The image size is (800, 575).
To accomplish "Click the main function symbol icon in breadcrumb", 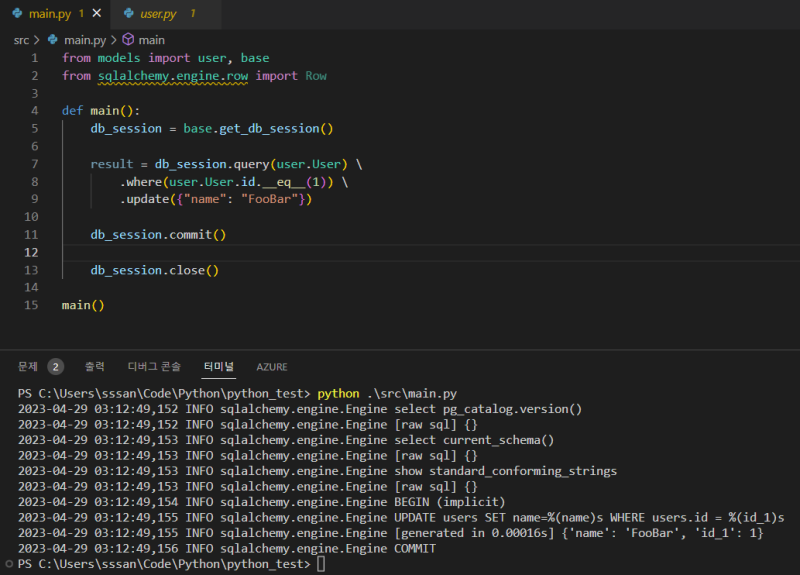I will [128, 40].
